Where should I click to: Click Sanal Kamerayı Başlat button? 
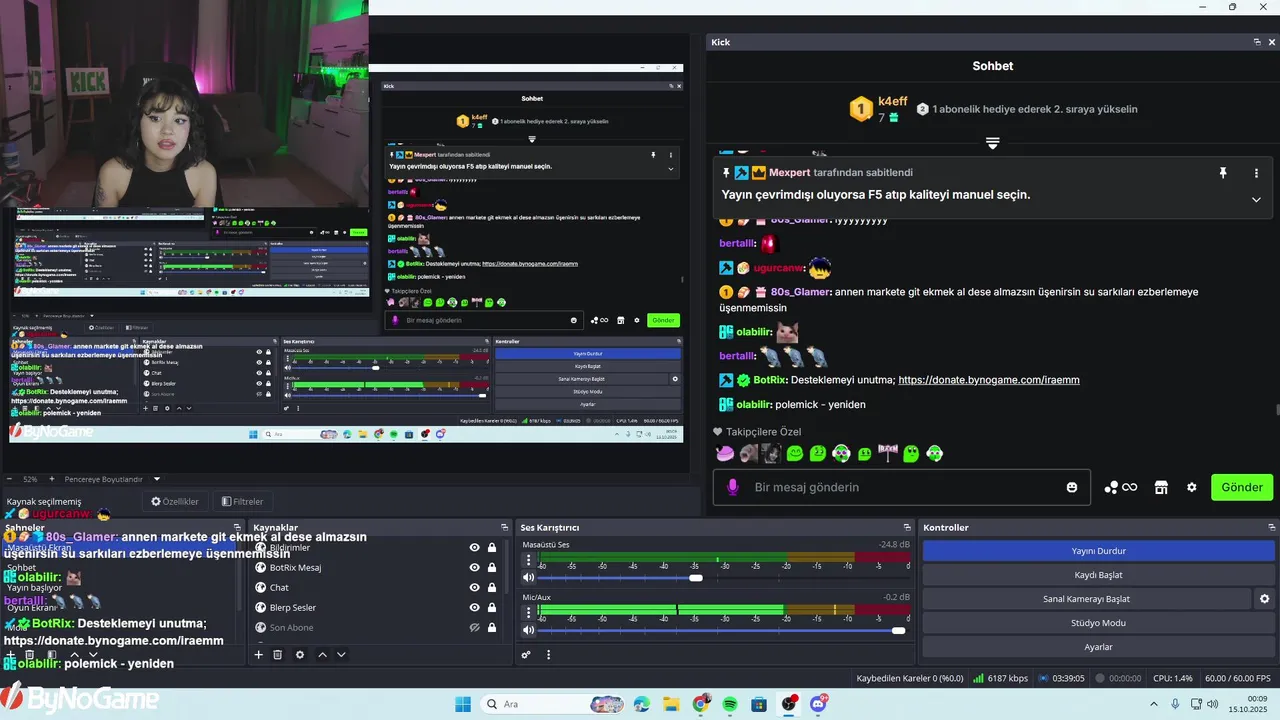pyautogui.click(x=1086, y=599)
